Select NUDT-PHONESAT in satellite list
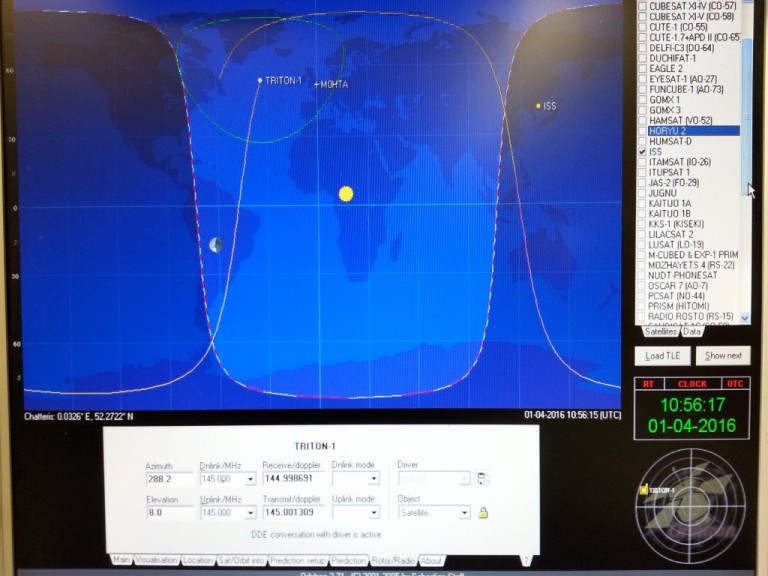768x576 pixels. click(682, 275)
